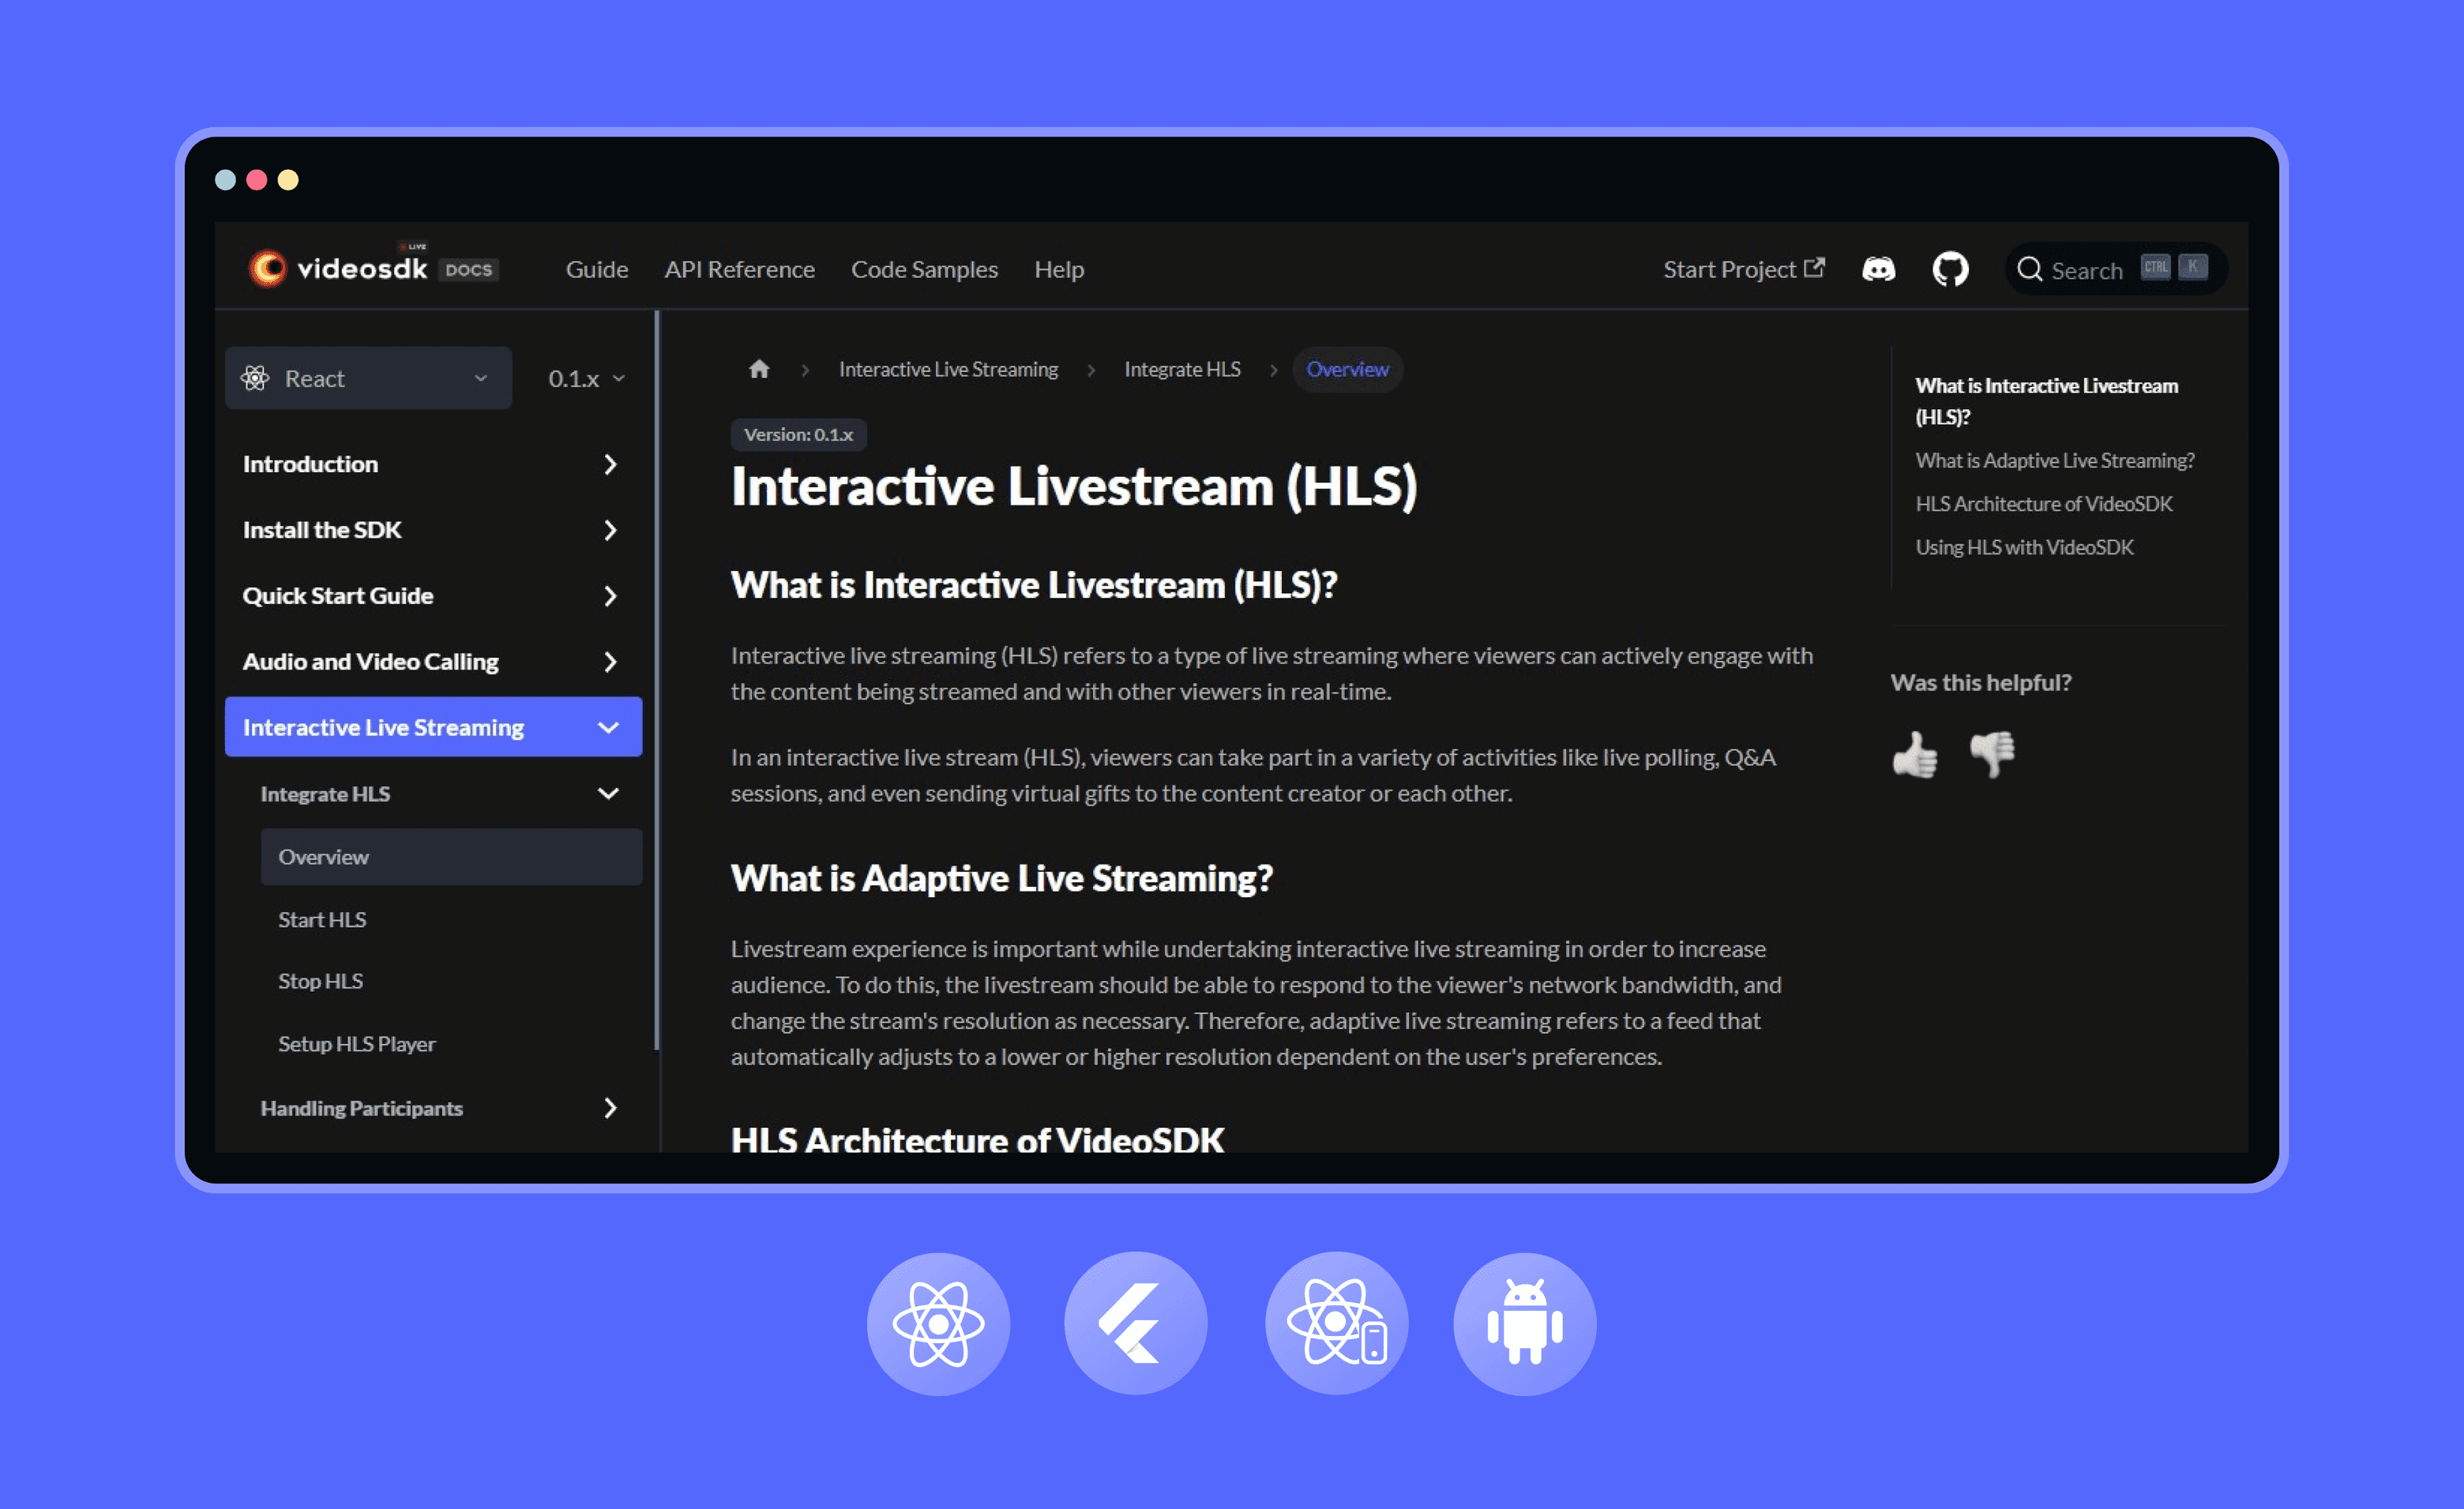Click the Start Project link
2464x1509 pixels.
point(1744,269)
